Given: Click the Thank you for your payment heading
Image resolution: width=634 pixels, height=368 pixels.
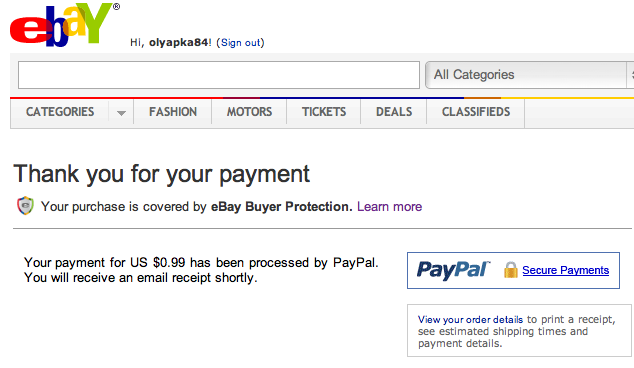Looking at the screenshot, I should tap(162, 174).
